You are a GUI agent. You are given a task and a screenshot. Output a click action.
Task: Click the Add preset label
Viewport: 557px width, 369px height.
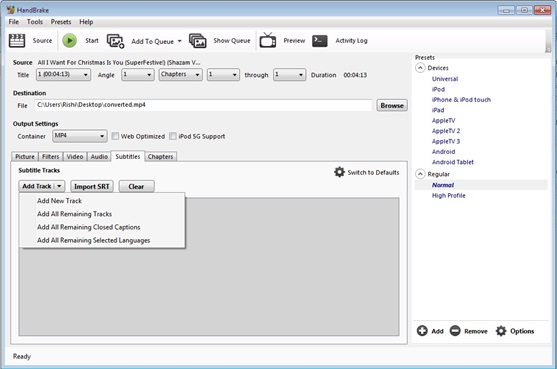[x=437, y=331]
